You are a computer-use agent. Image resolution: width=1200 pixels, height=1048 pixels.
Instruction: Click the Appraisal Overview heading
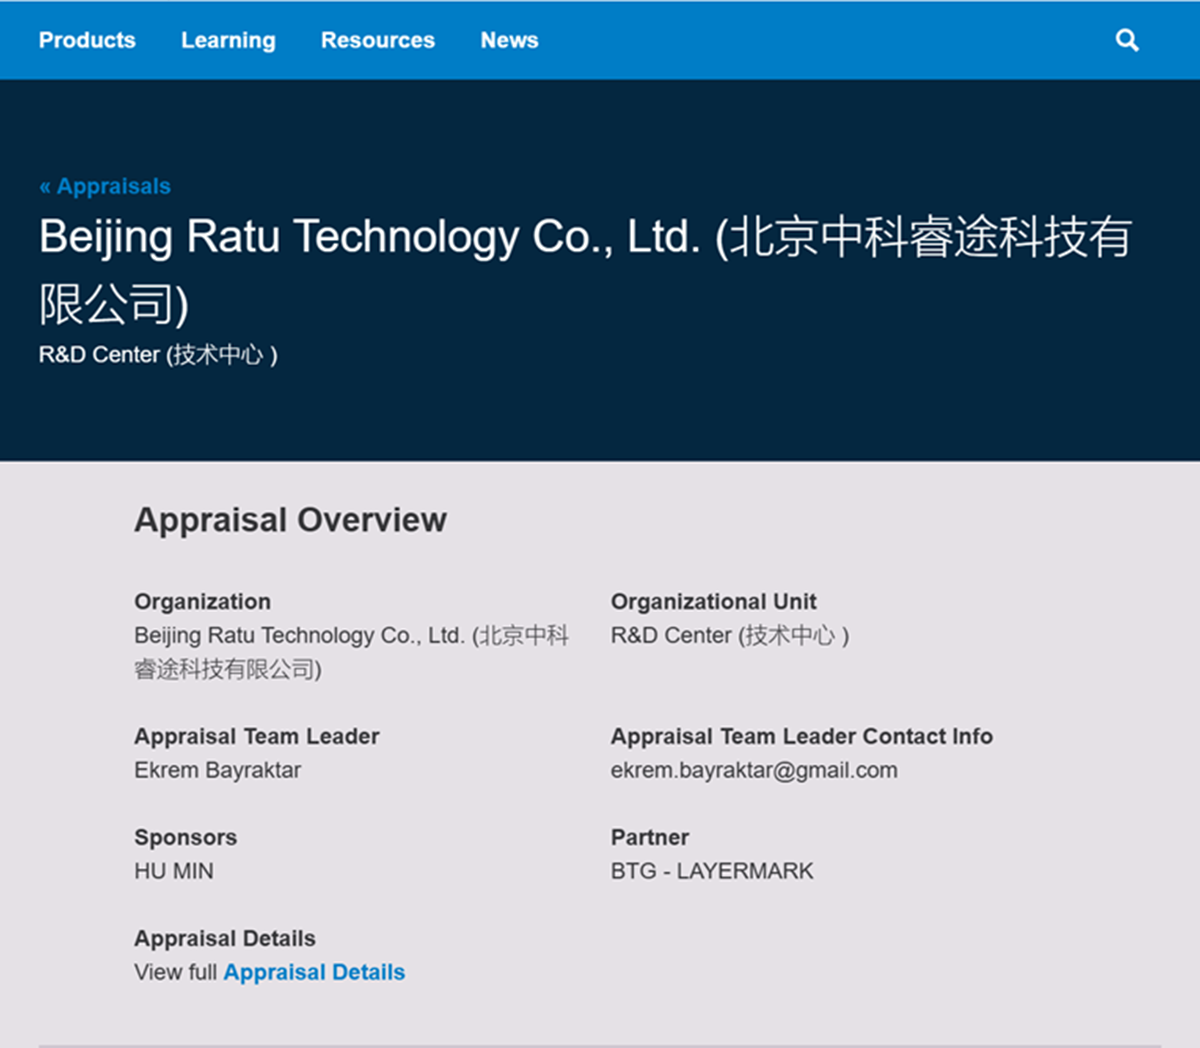290,520
